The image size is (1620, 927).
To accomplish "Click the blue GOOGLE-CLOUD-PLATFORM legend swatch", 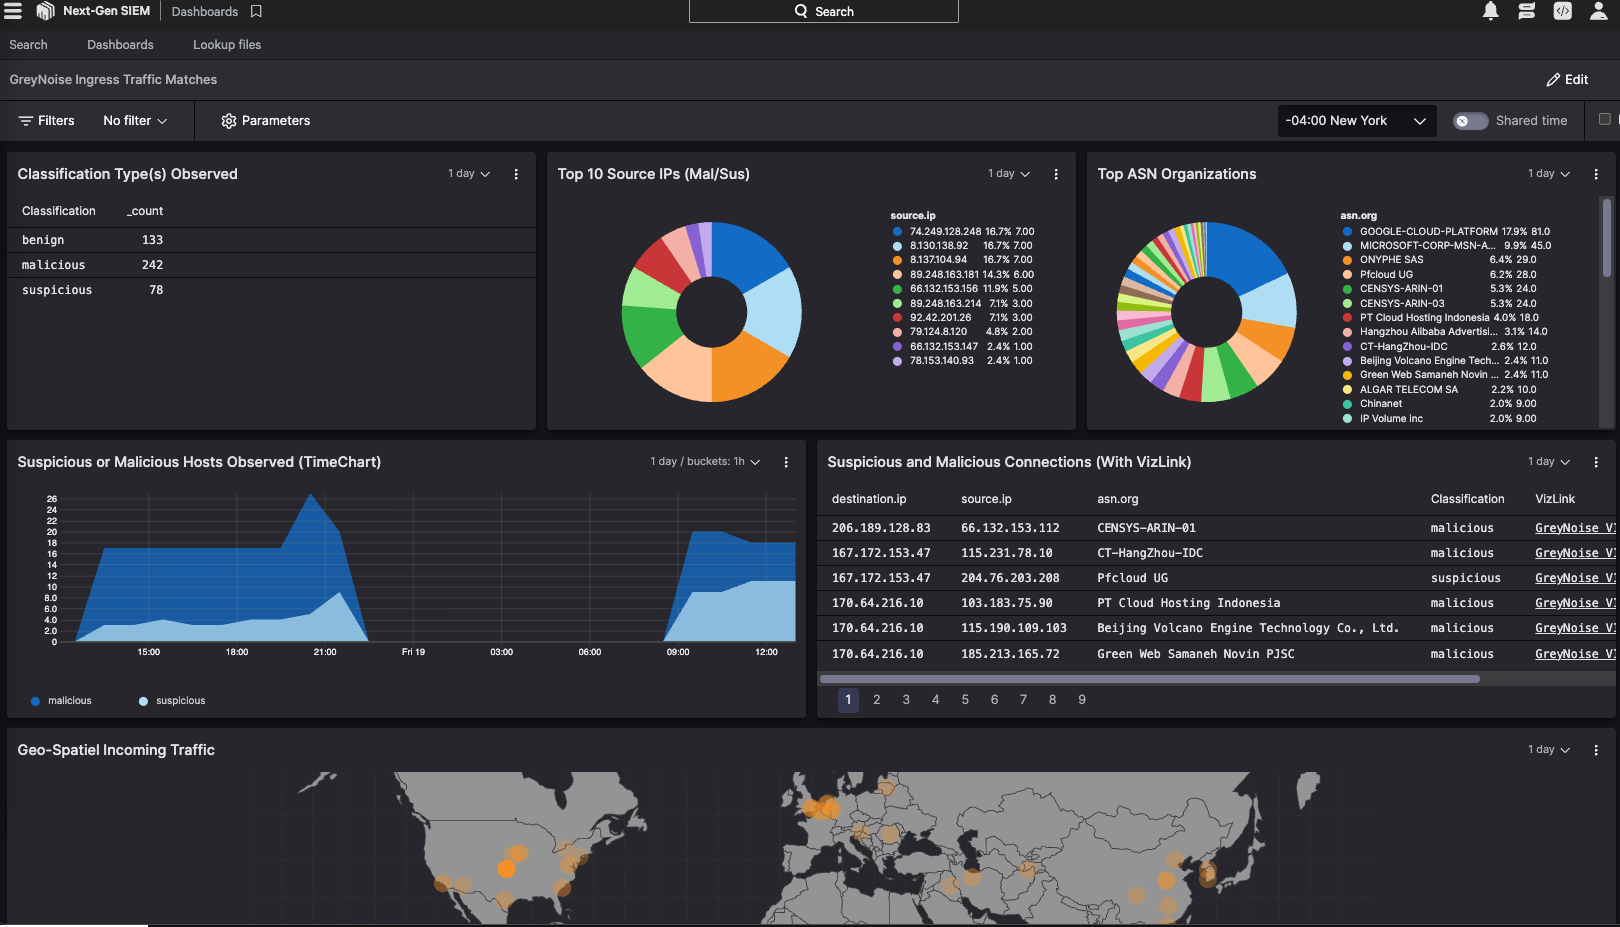I will click(1347, 232).
